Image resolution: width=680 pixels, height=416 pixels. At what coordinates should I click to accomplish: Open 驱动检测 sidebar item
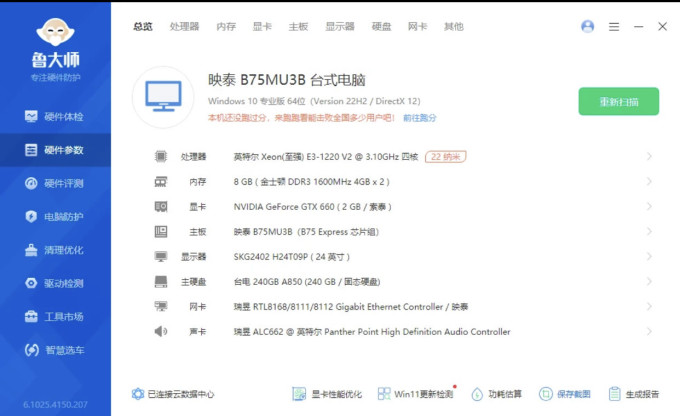click(55, 283)
